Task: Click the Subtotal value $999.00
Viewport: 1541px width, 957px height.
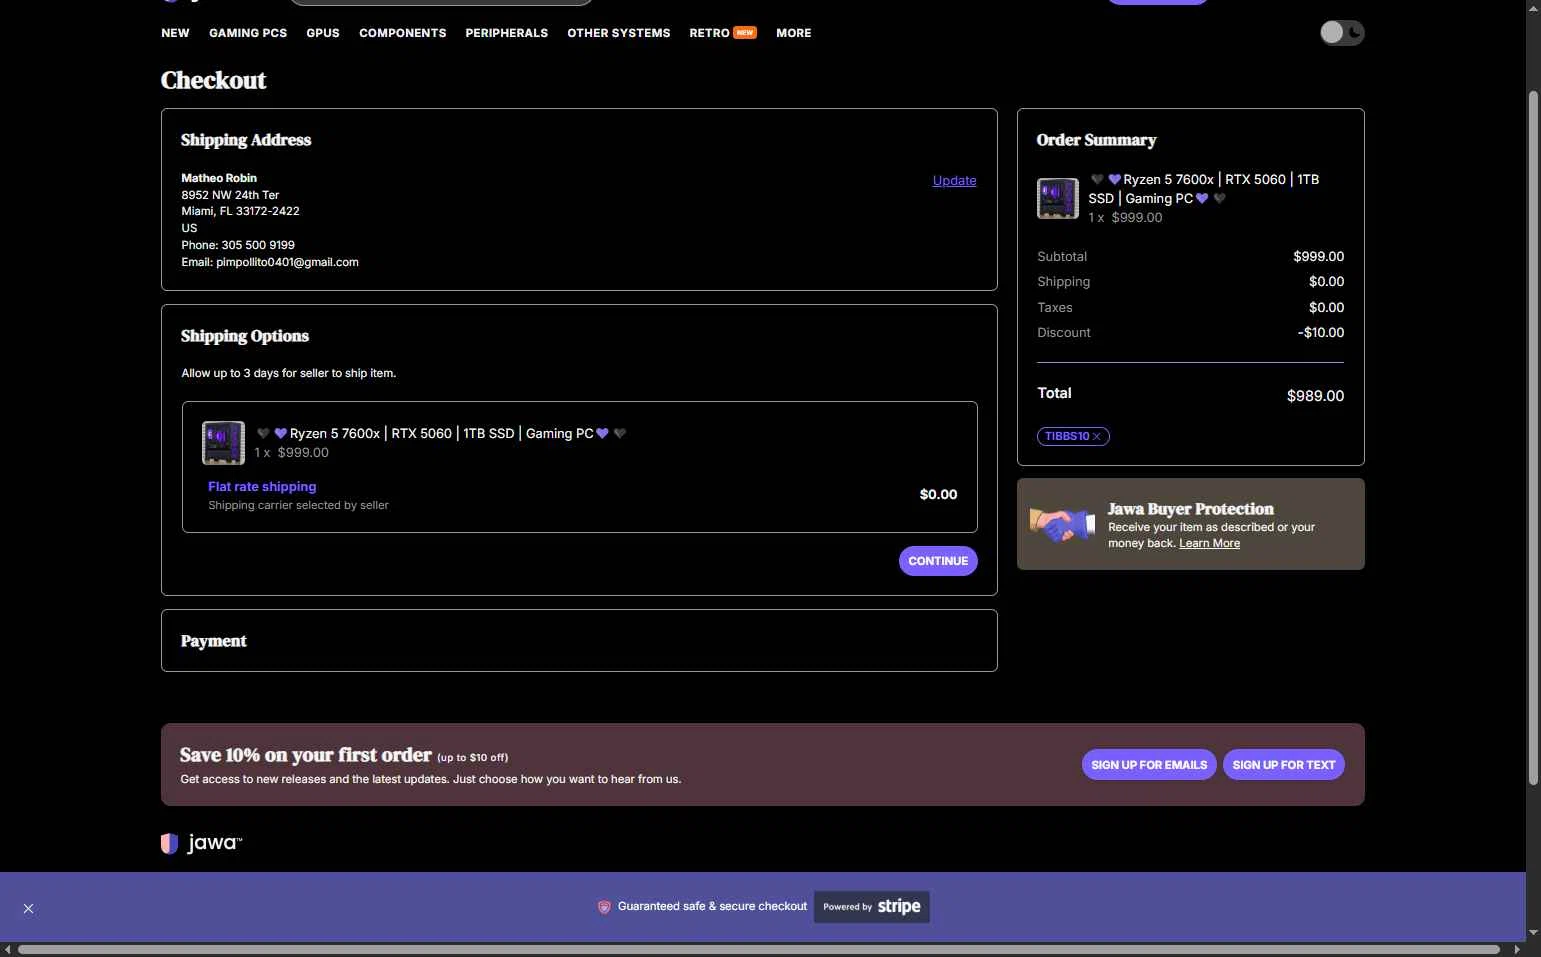Action: [1318, 256]
